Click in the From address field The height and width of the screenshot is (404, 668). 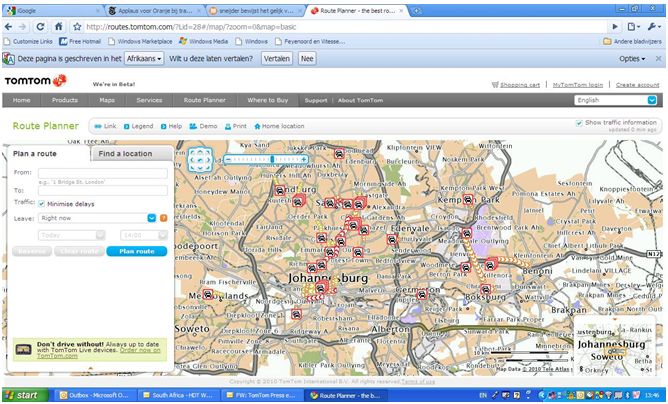pyautogui.click(x=103, y=173)
